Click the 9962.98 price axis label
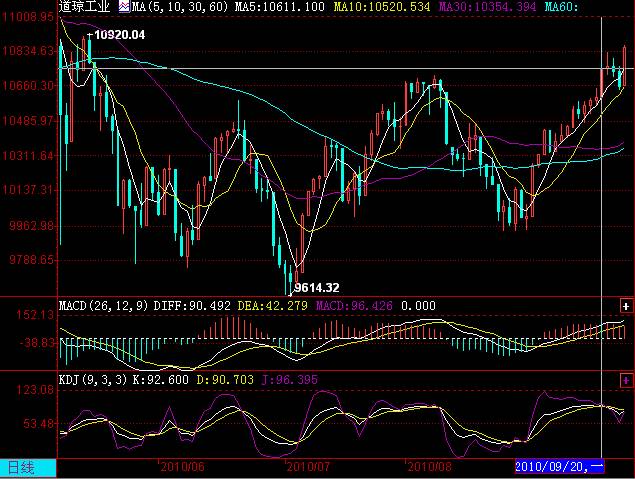 31,225
